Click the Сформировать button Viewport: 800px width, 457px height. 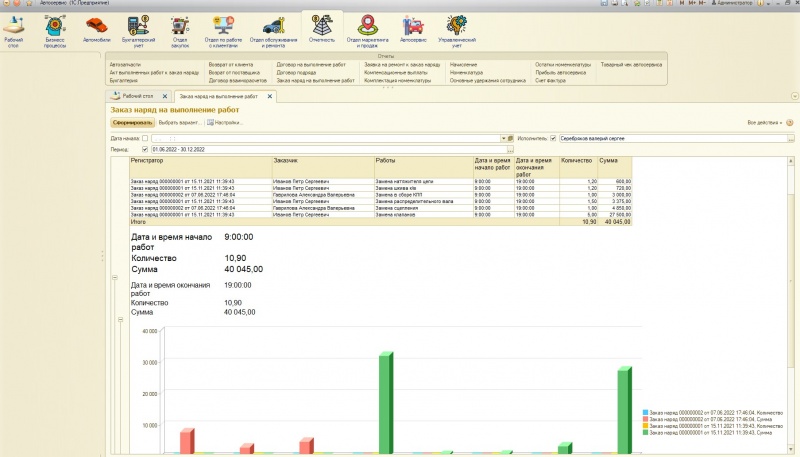click(x=133, y=123)
